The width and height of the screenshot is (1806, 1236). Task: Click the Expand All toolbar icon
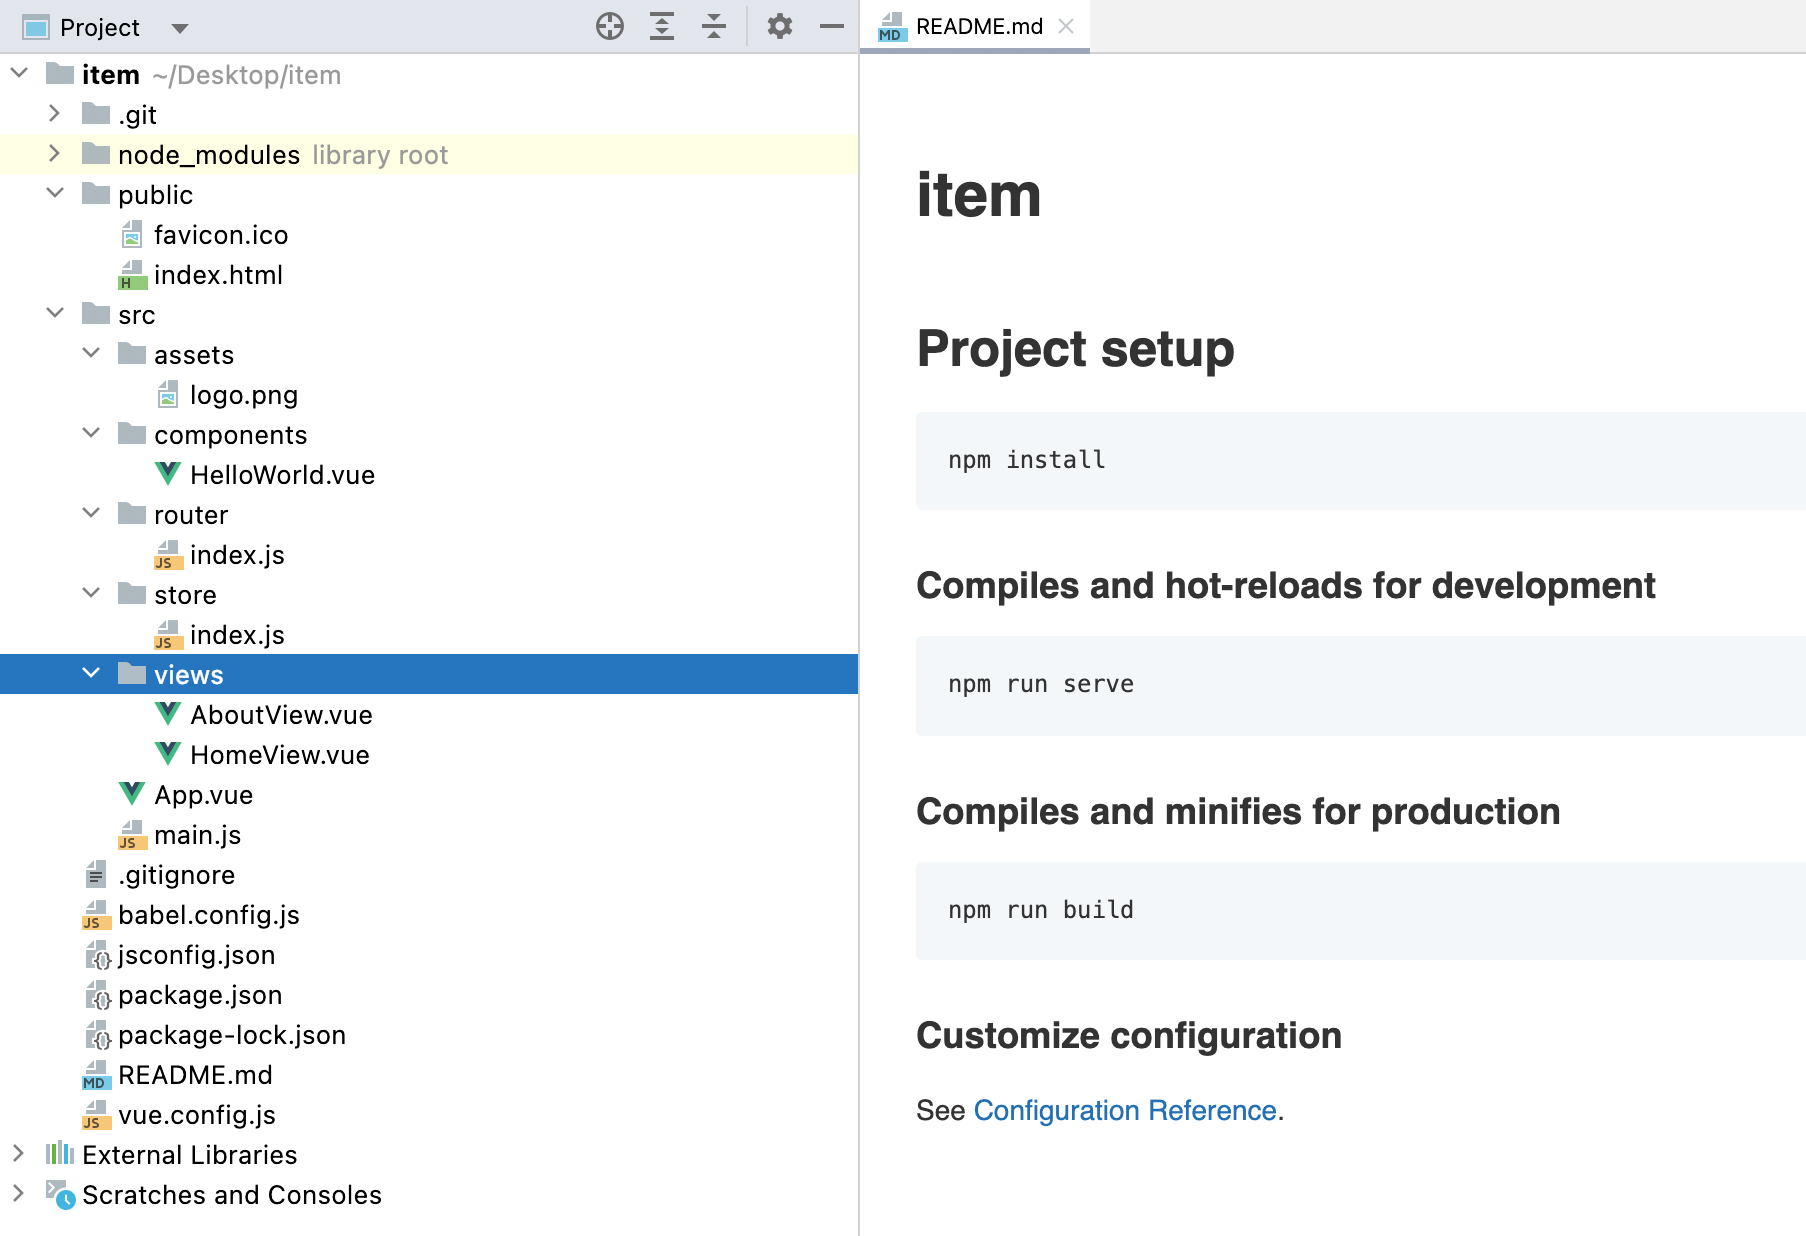point(662,26)
